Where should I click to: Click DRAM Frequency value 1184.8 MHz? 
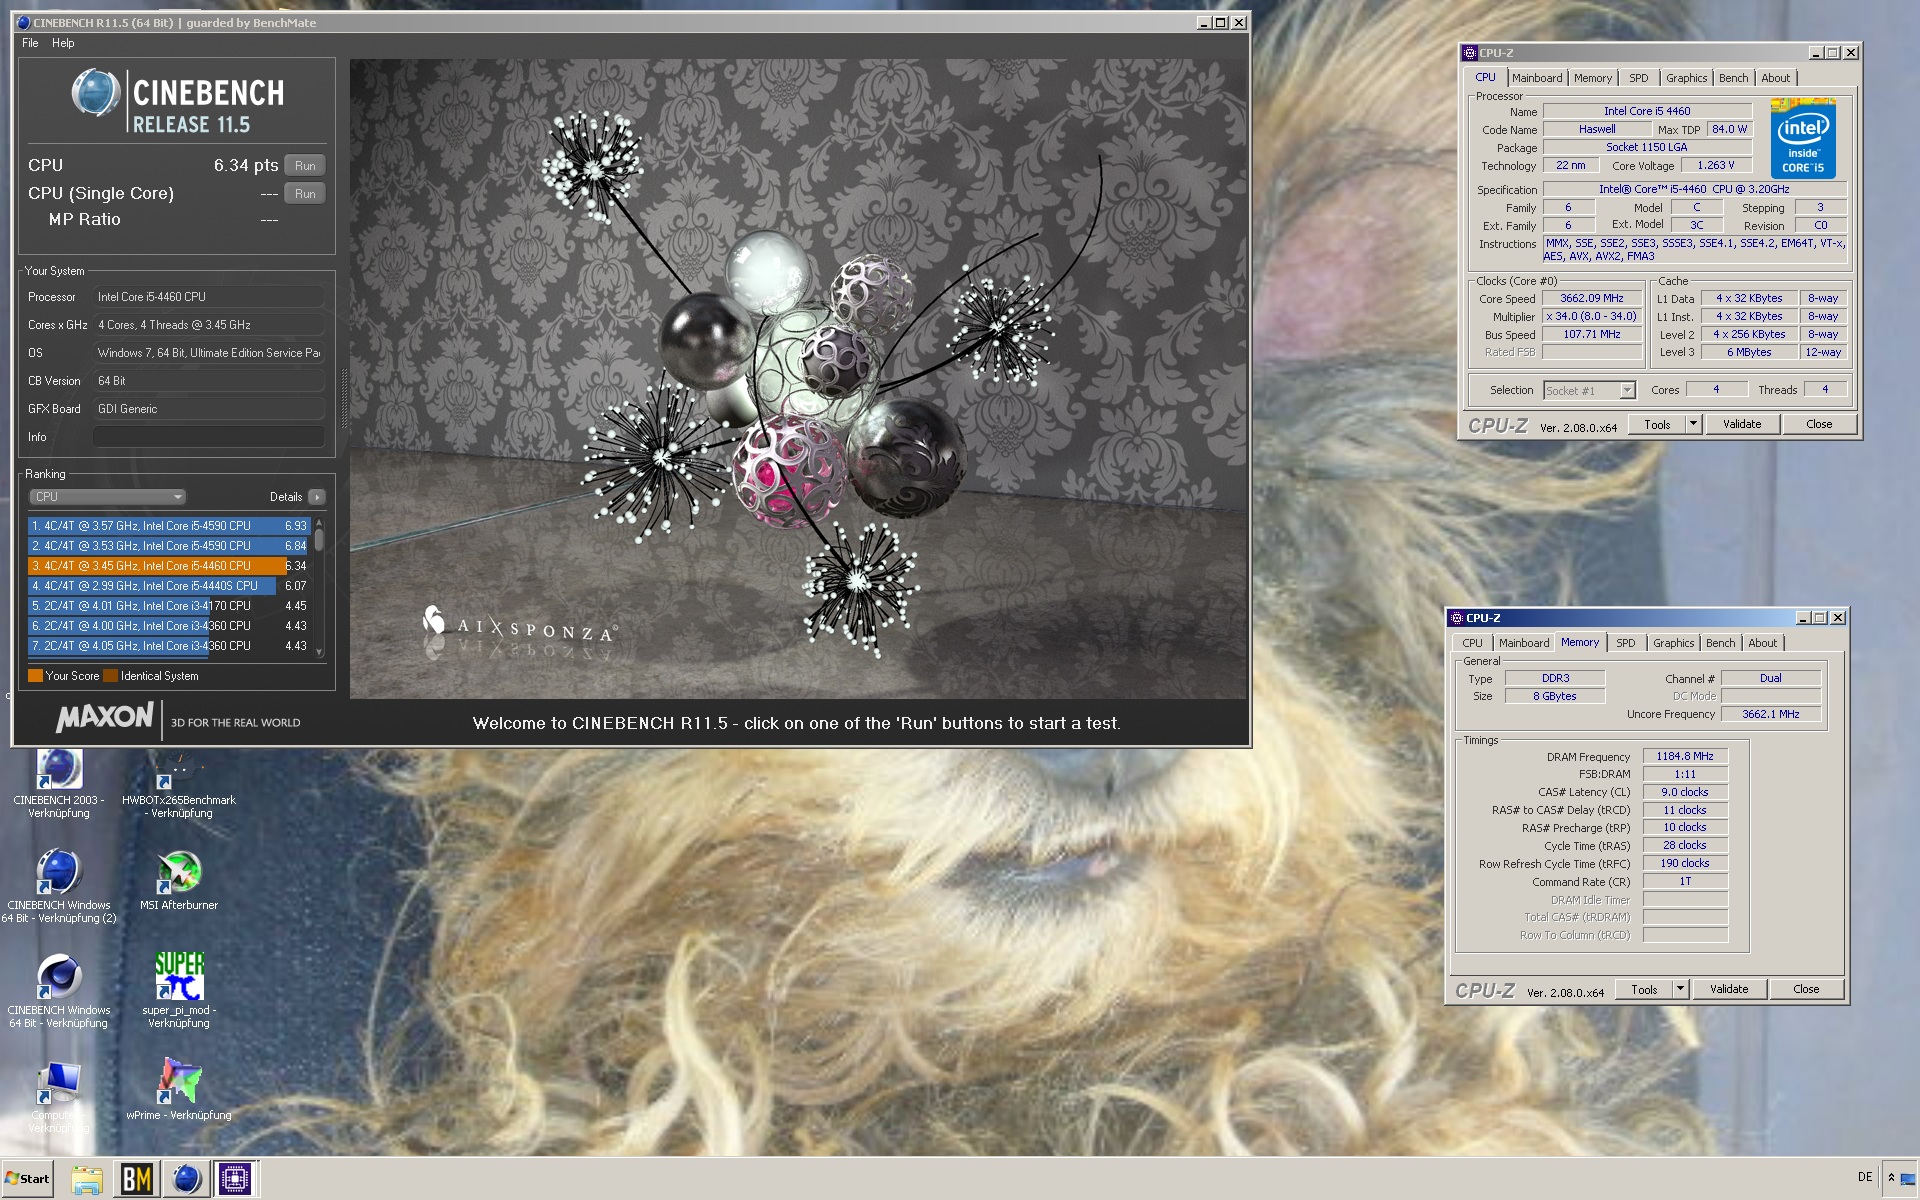coord(1685,757)
